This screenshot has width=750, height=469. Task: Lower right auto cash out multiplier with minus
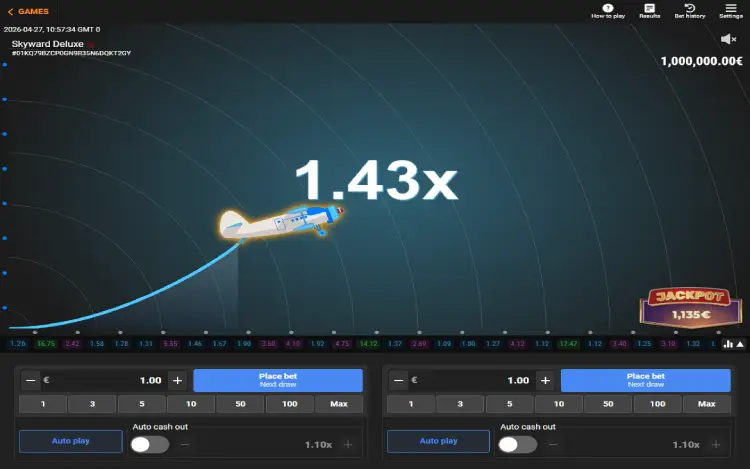(x=553, y=445)
